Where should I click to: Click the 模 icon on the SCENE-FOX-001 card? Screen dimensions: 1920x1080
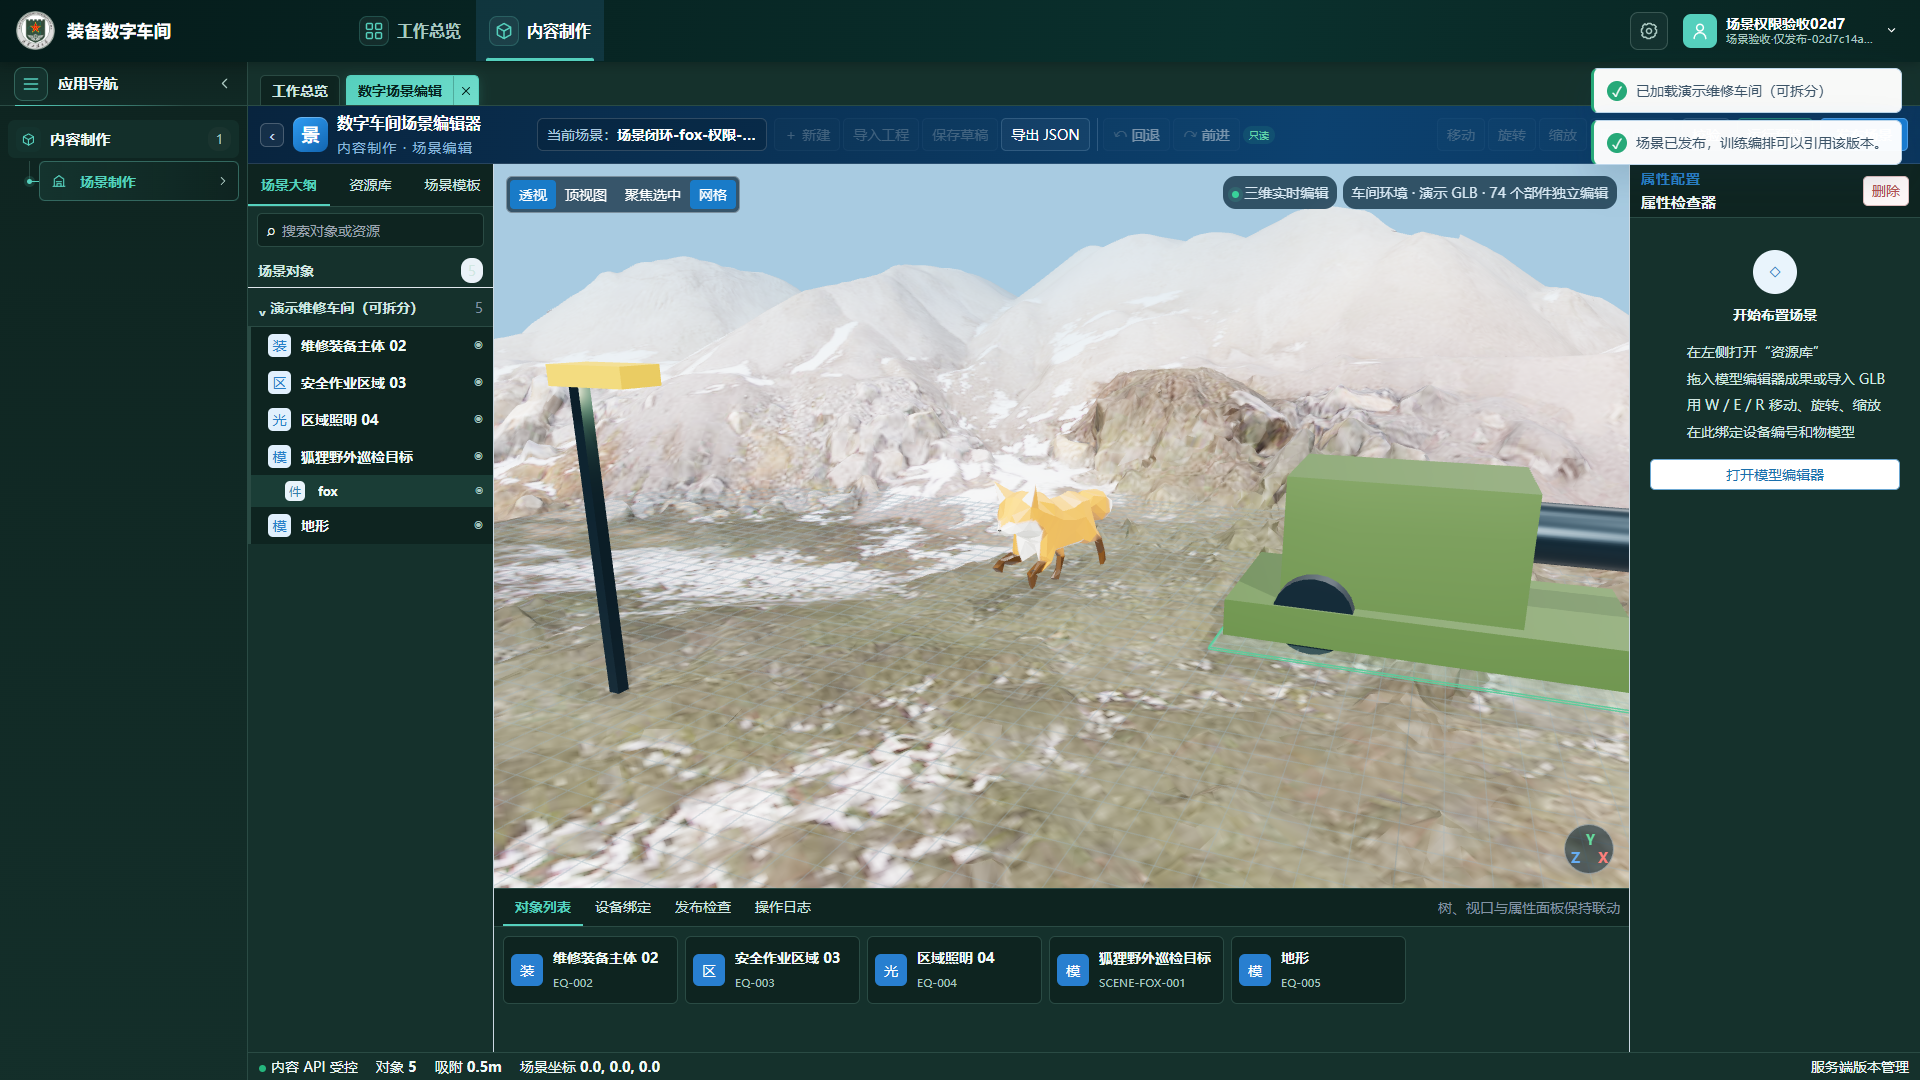1073,971
